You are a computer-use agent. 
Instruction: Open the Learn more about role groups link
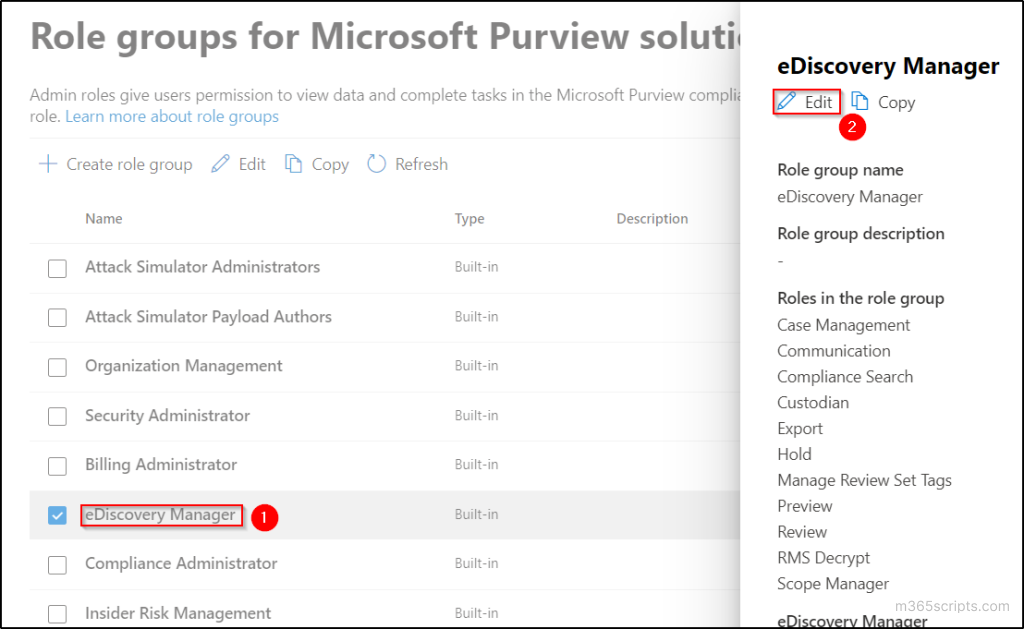[172, 116]
